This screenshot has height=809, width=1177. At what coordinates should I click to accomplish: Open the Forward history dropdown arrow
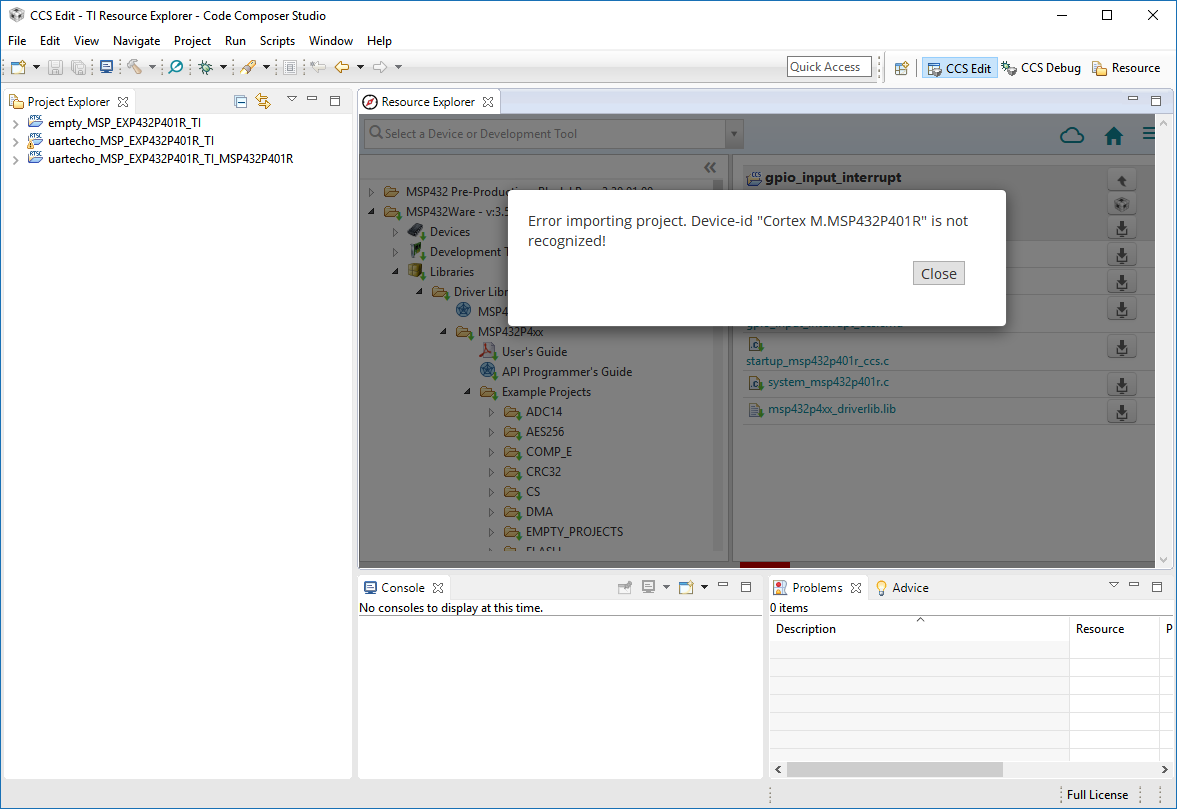[399, 68]
